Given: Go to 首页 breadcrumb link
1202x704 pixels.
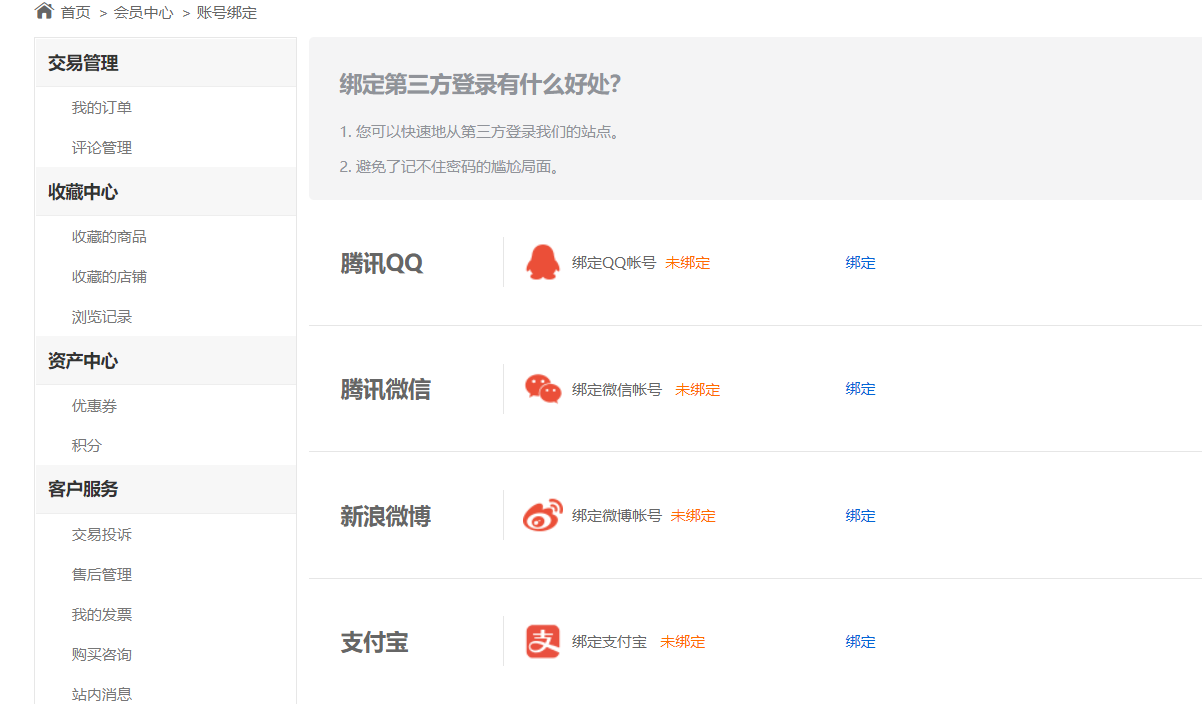Looking at the screenshot, I should [75, 13].
